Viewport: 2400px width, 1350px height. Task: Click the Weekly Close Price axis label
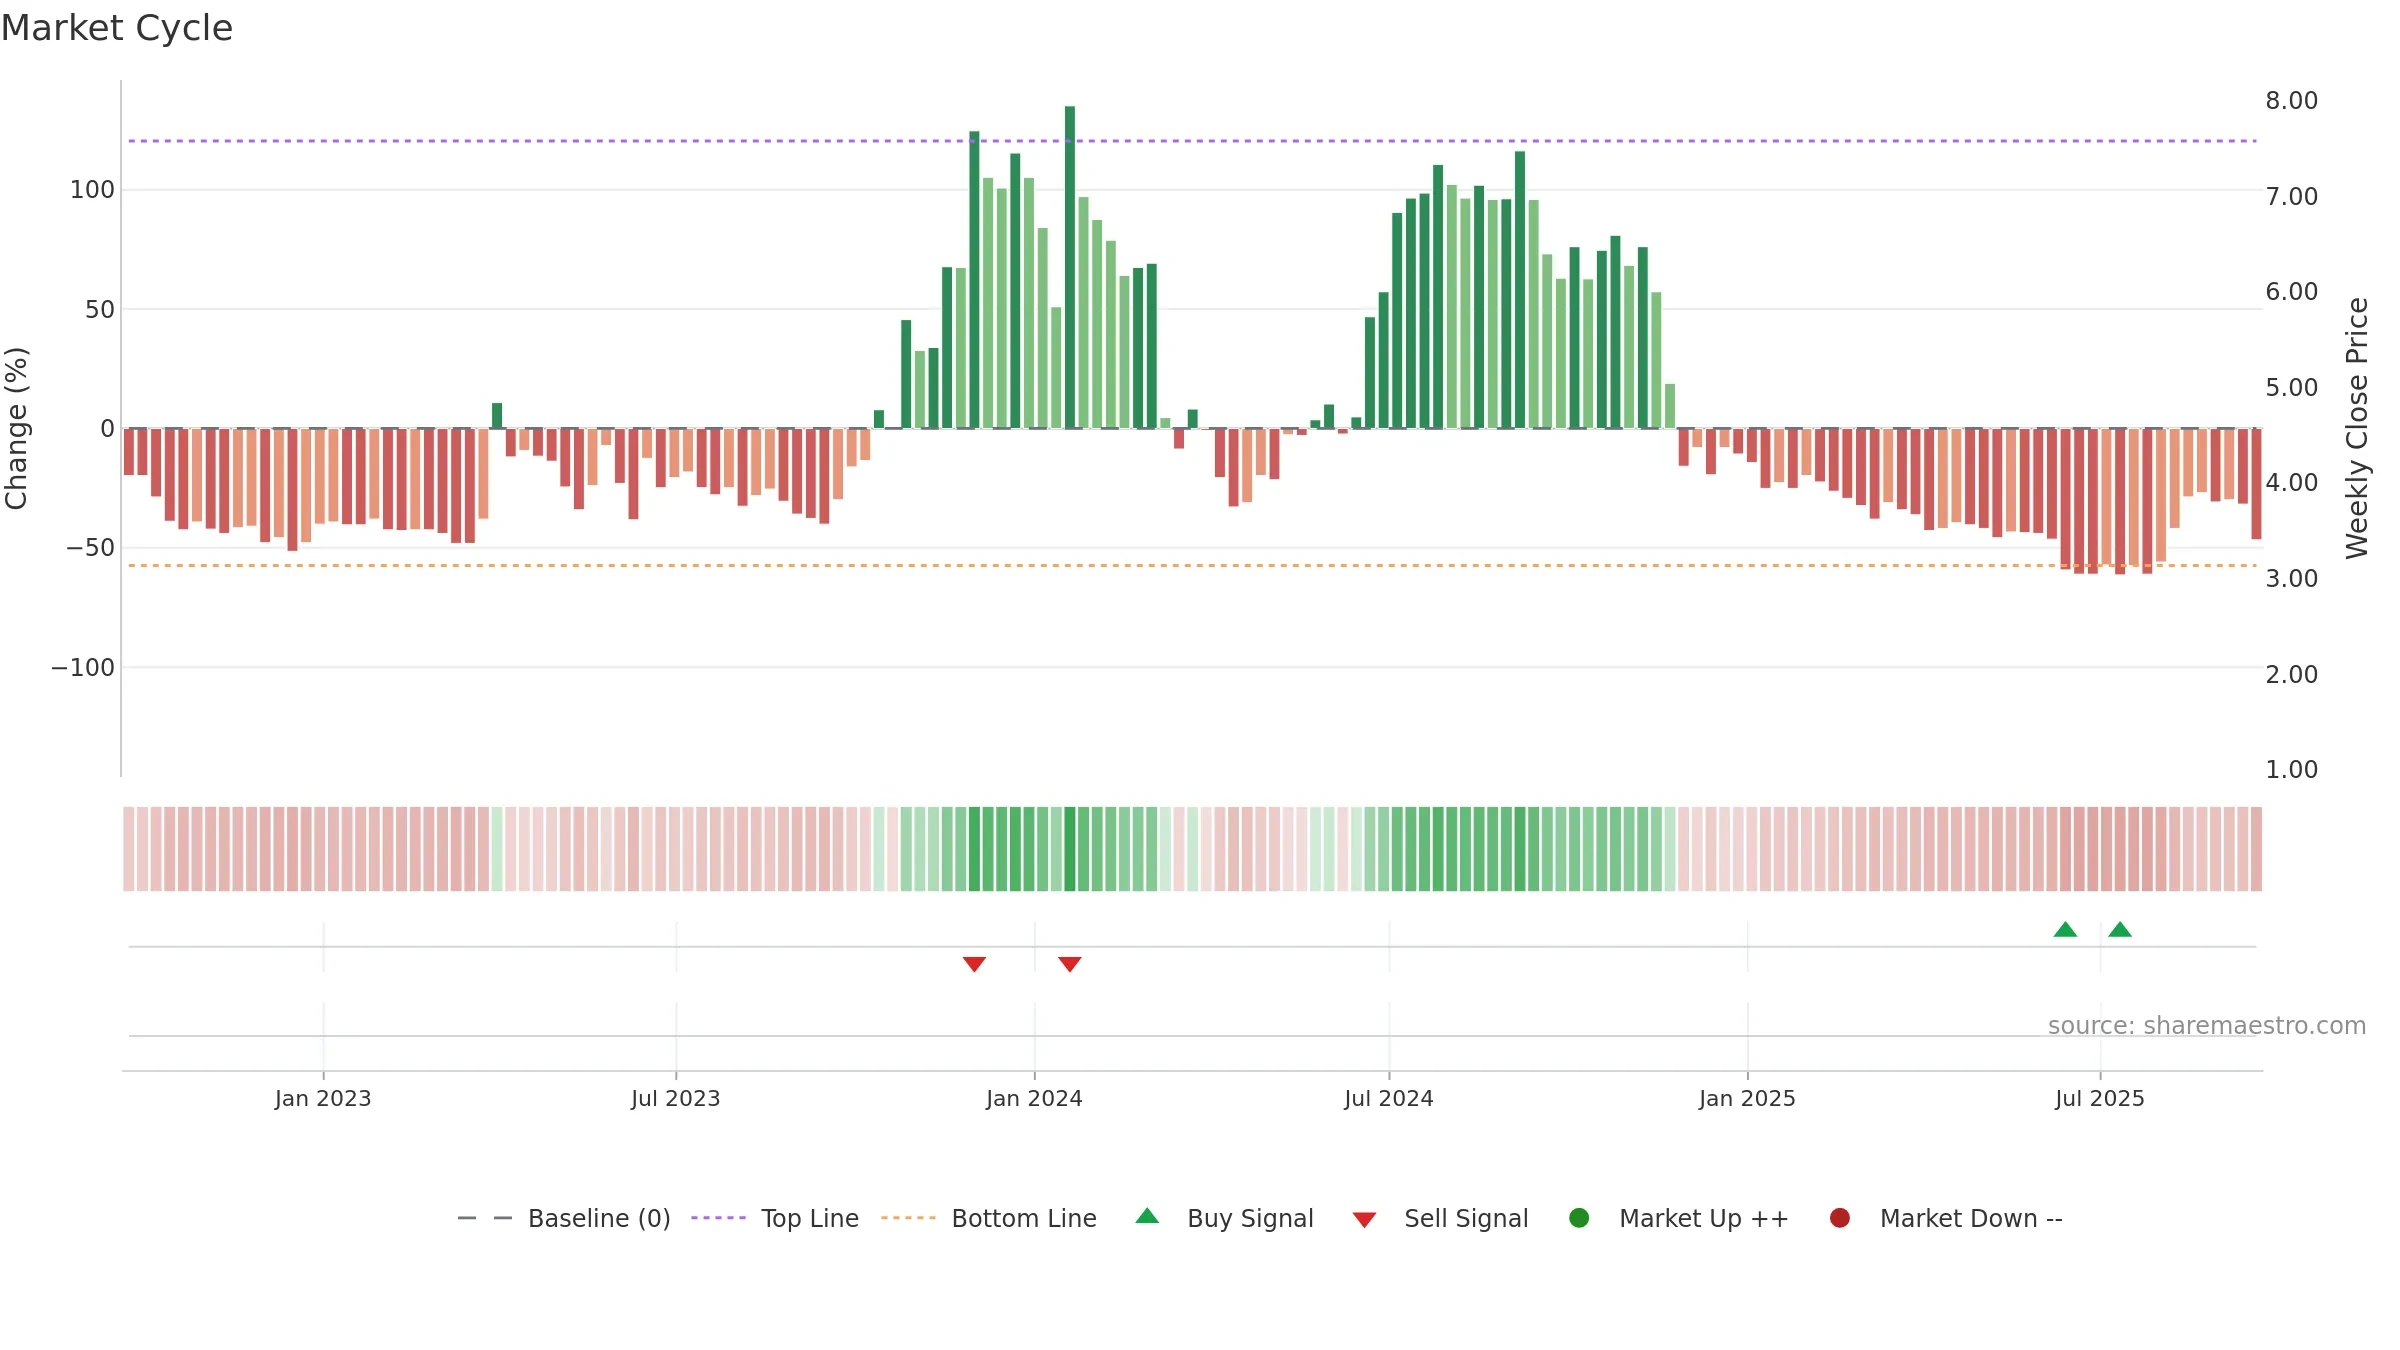pos(2357,428)
